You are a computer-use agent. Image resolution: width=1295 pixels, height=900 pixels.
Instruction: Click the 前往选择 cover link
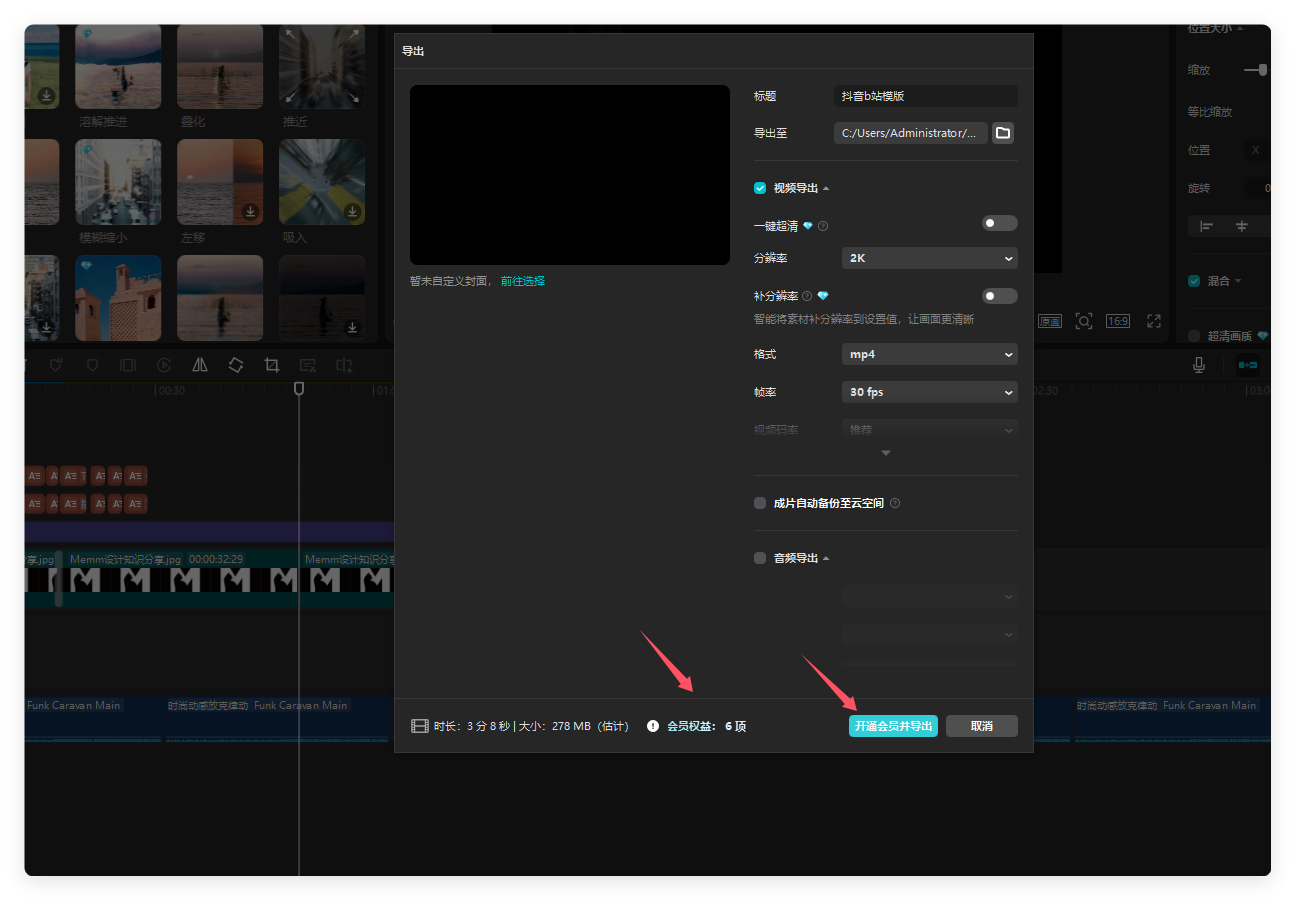coord(523,281)
